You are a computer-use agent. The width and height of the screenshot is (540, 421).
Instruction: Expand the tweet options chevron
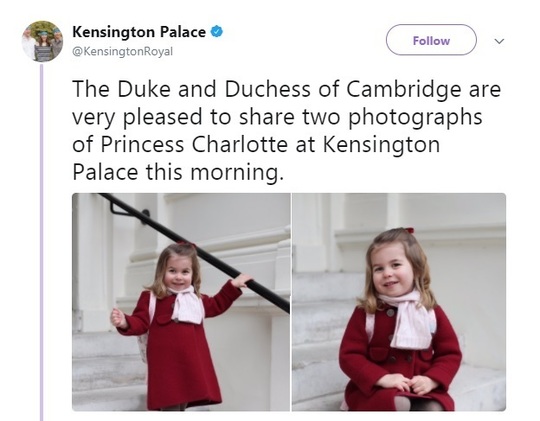point(499,41)
